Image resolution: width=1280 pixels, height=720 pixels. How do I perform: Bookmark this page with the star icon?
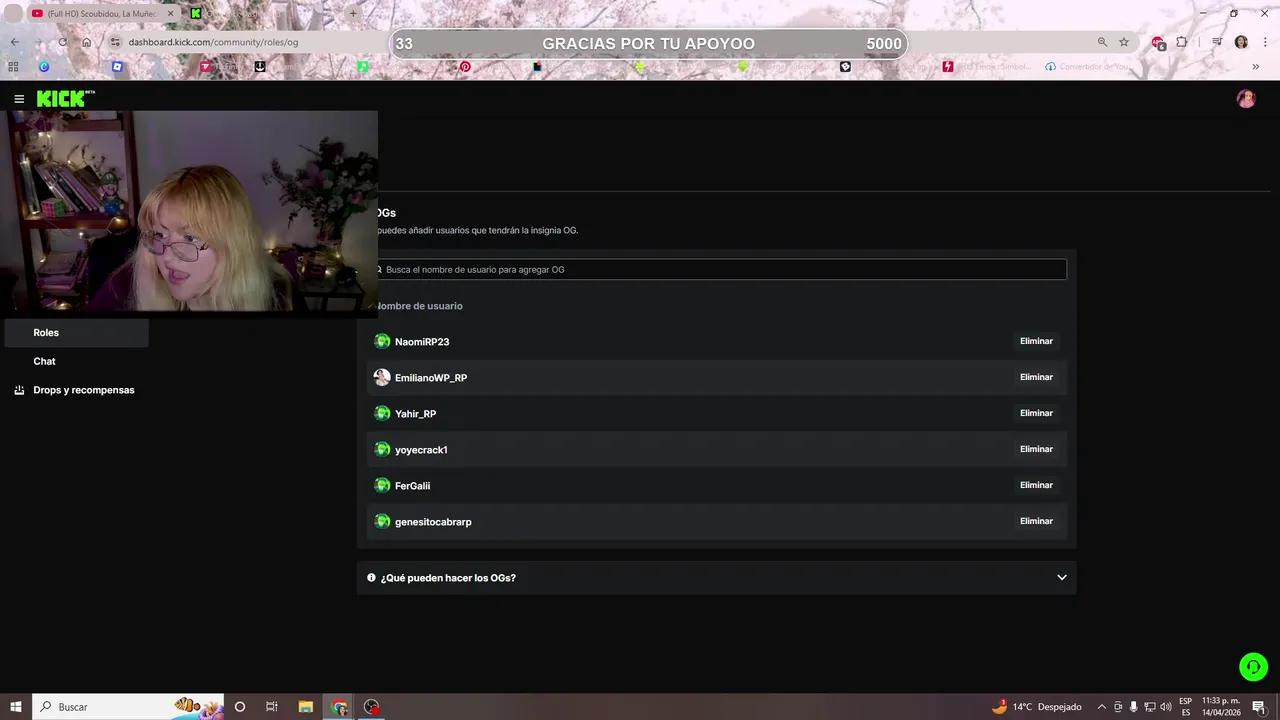(x=1124, y=42)
